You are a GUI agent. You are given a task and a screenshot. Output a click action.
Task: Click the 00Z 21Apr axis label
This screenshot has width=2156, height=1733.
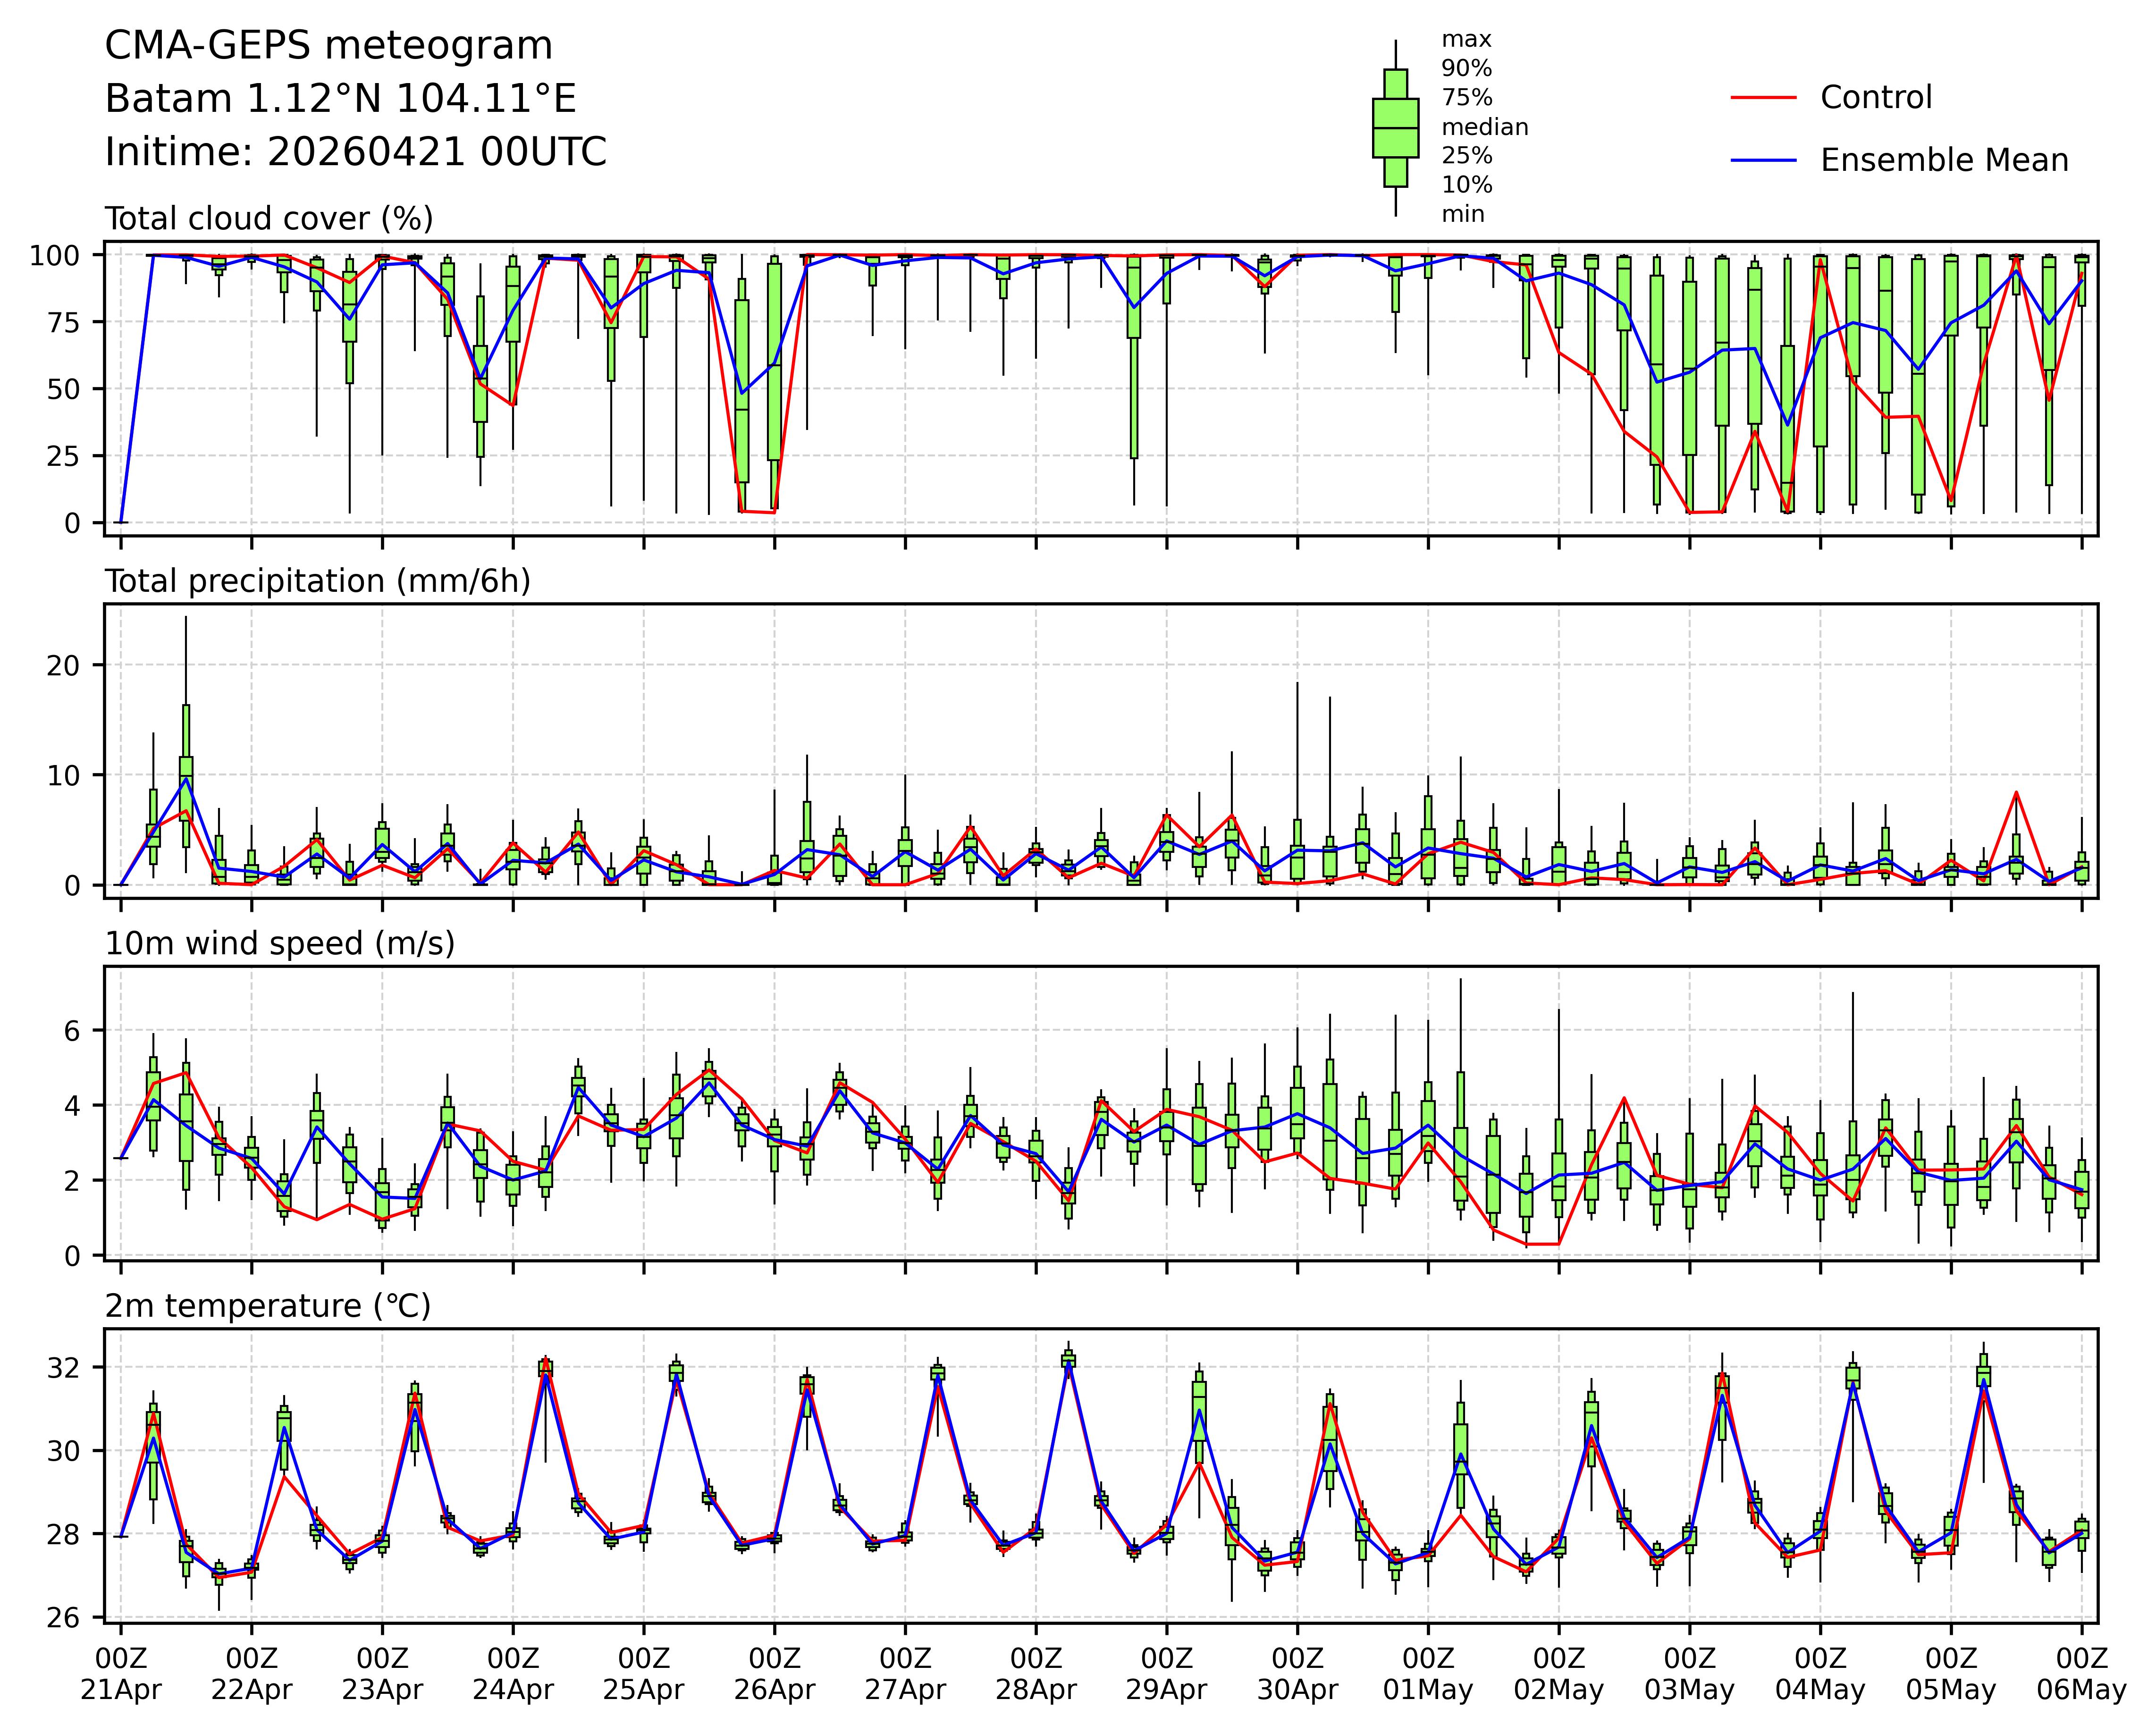tap(121, 1674)
